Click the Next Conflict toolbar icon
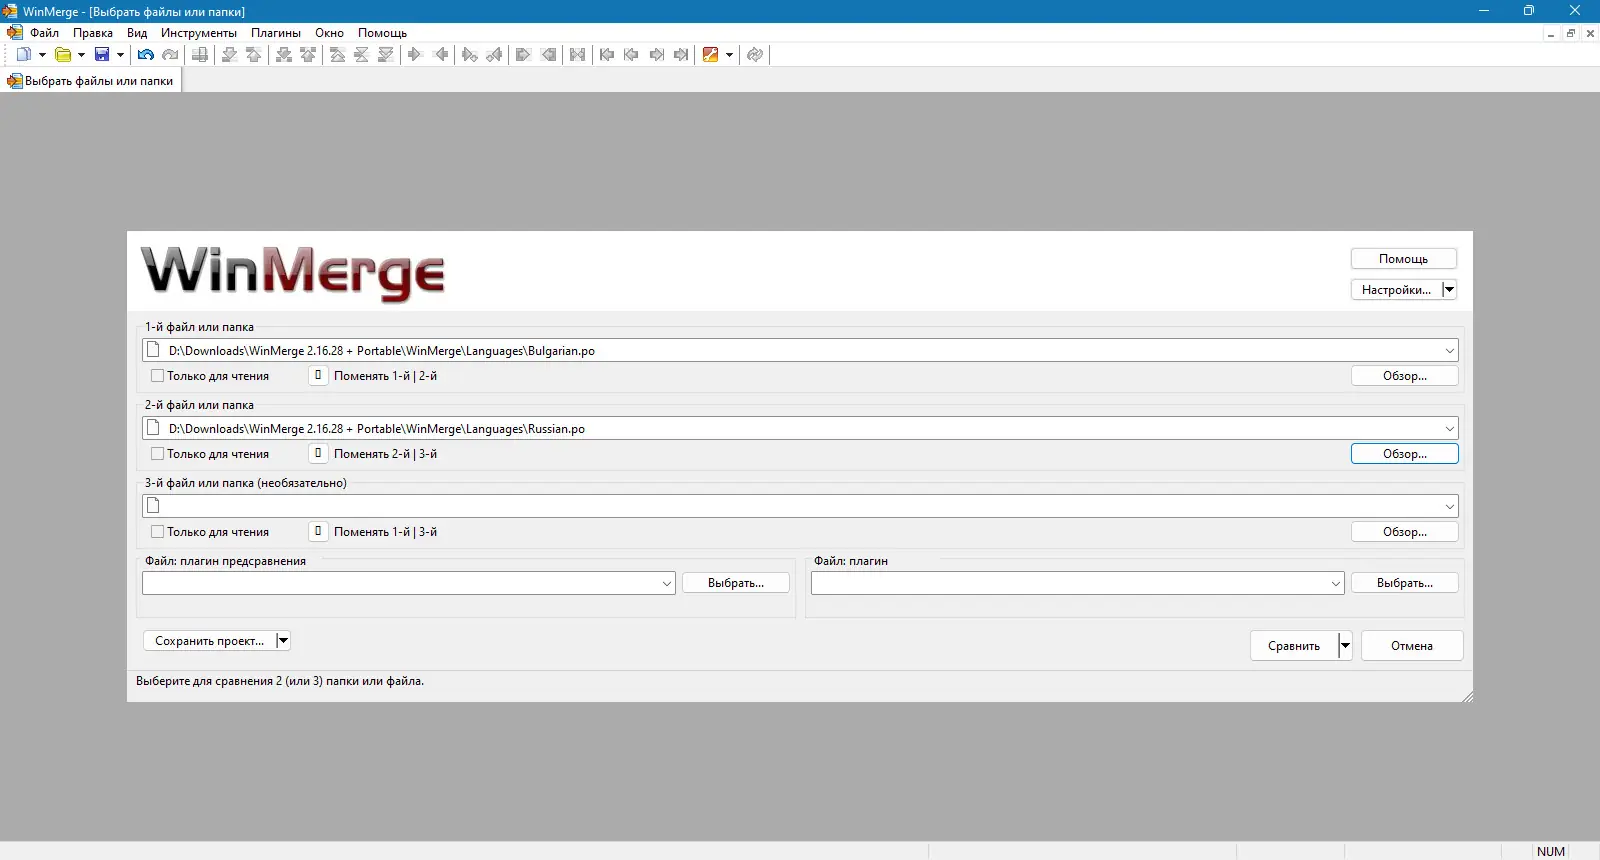The width and height of the screenshot is (1600, 860). 284,55
